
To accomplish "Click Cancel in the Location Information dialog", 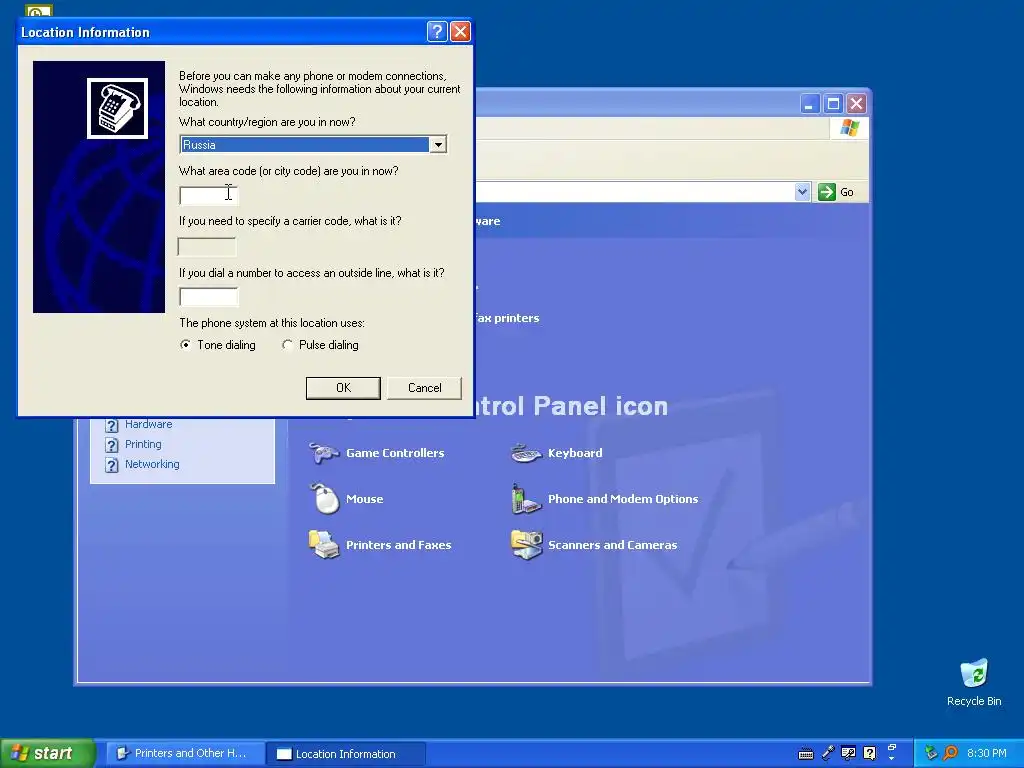I will coord(424,388).
